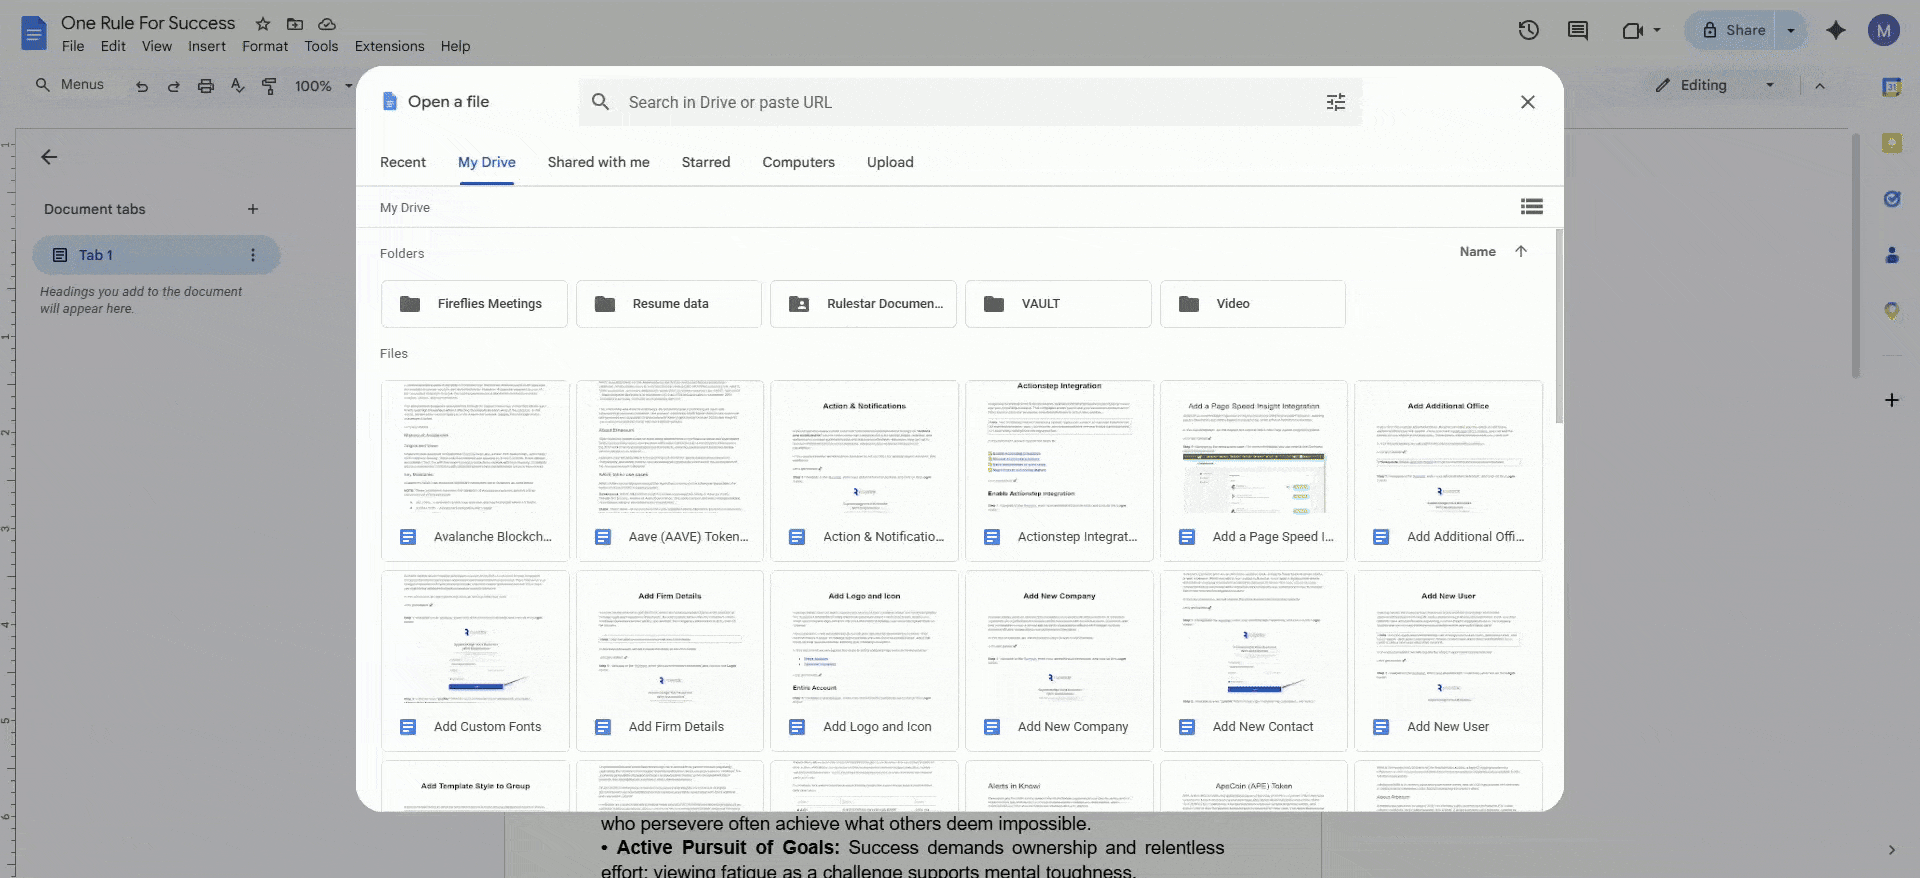Screen dimensions: 1920x878
Task: Open Starred tab
Action: click(706, 162)
